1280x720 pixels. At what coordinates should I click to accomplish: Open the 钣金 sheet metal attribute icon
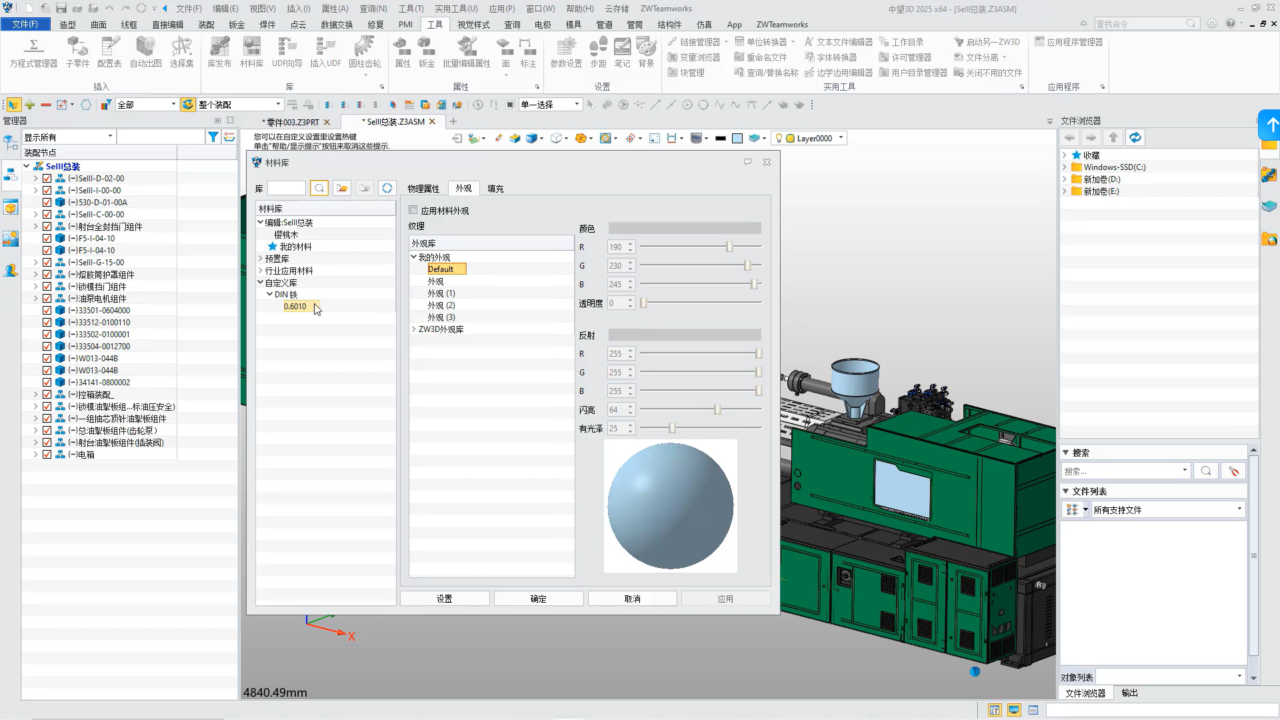click(427, 52)
